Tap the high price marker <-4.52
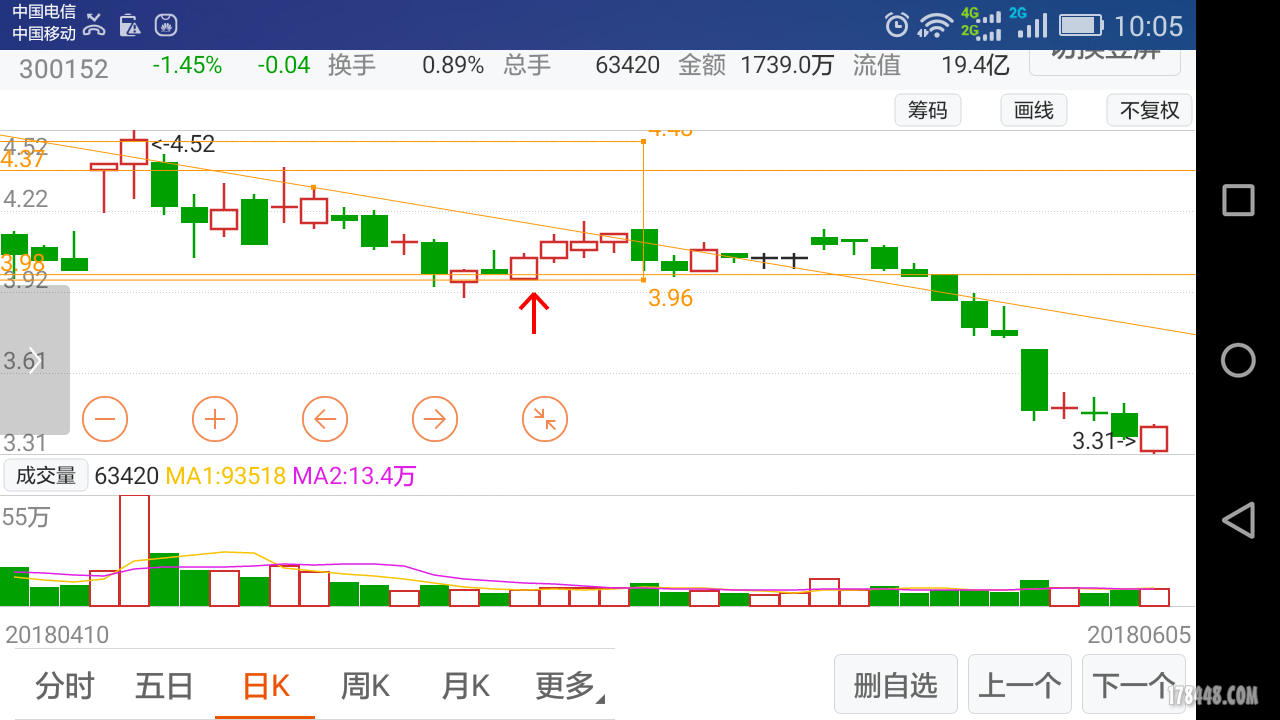Screen dimensions: 1280x720 [183, 144]
